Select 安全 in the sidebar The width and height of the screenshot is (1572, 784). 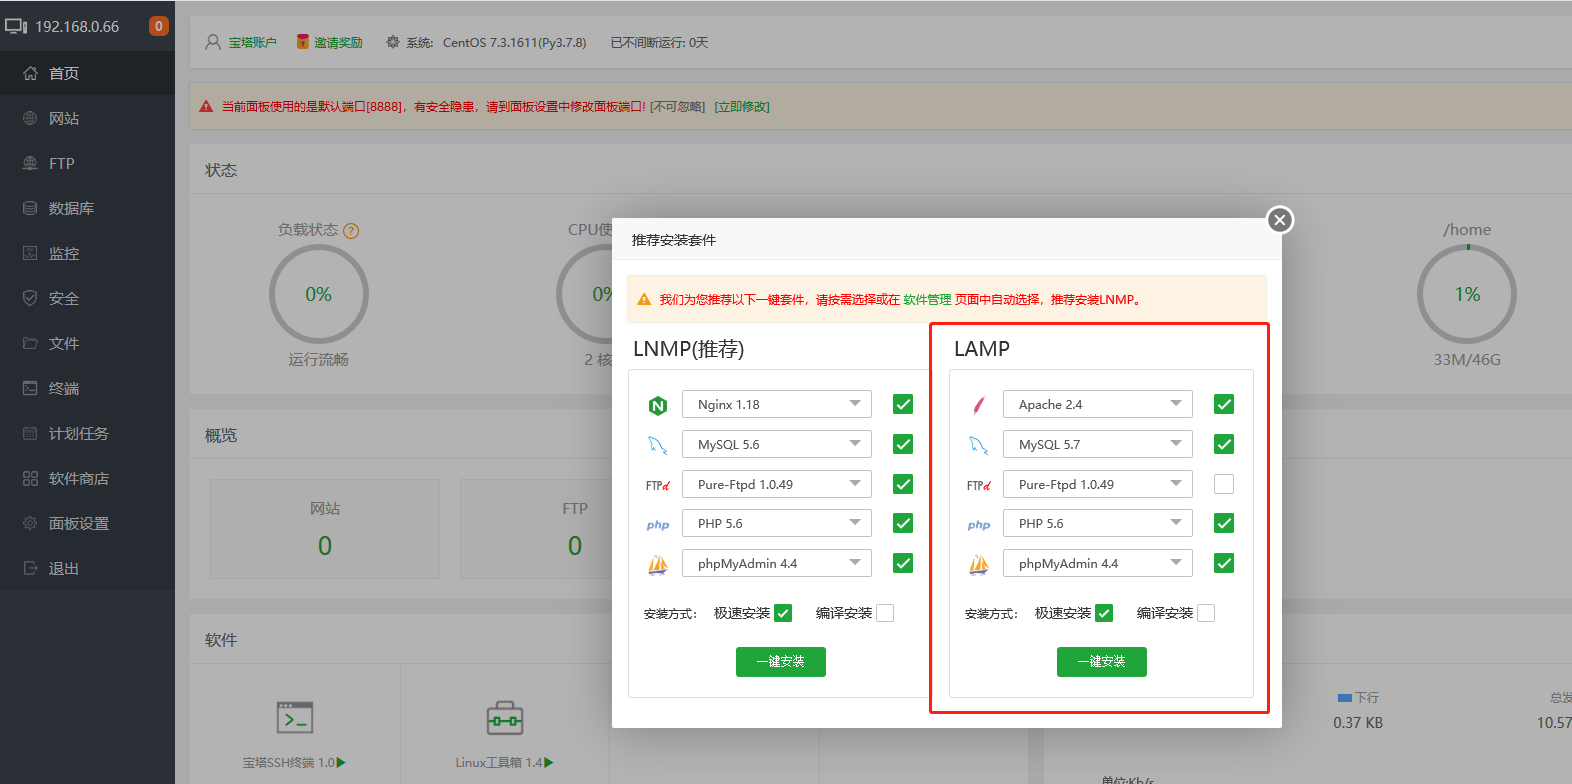tap(87, 298)
